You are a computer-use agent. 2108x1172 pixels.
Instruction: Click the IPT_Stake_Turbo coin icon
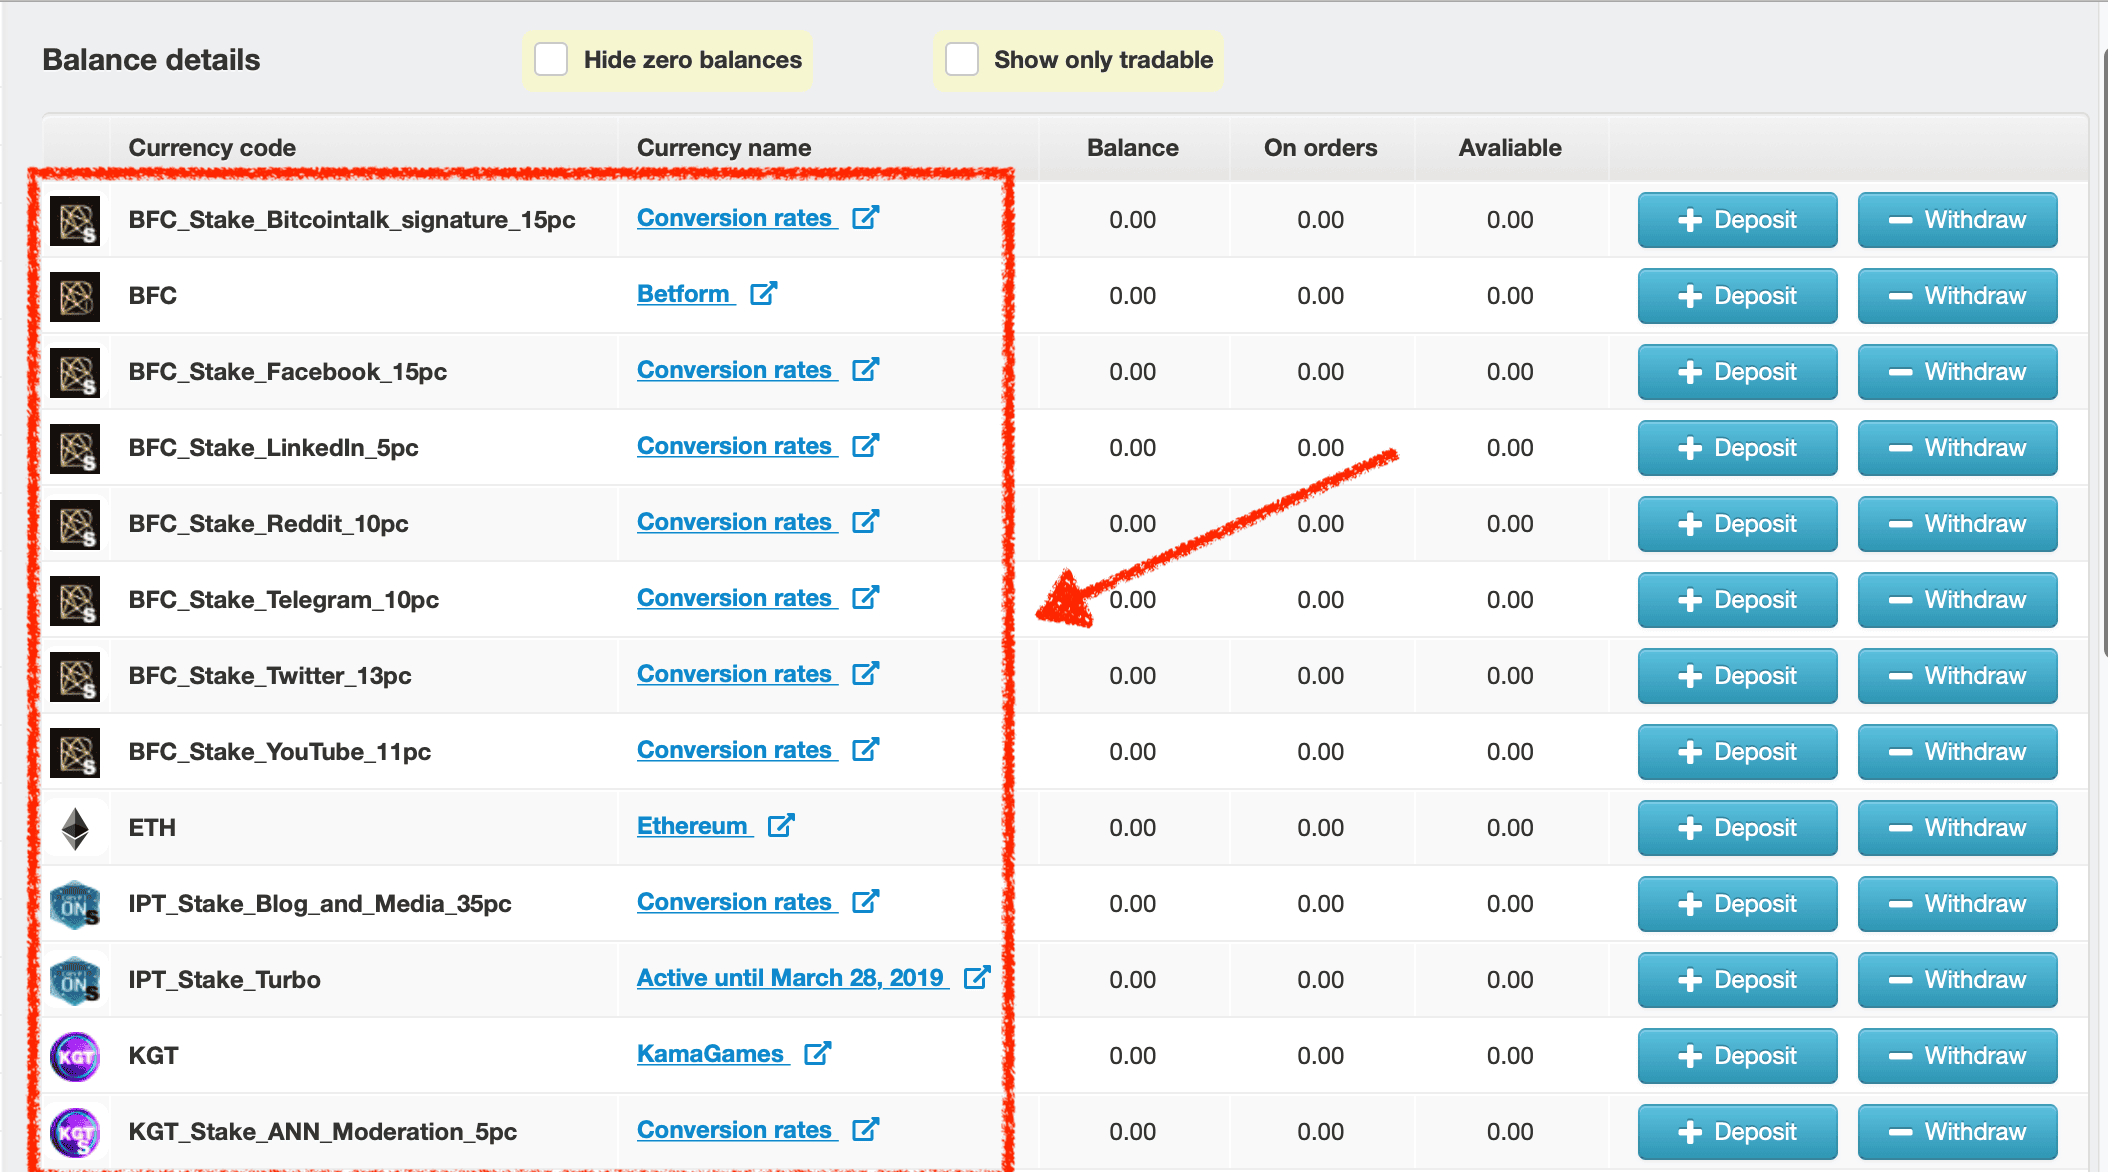coord(75,980)
